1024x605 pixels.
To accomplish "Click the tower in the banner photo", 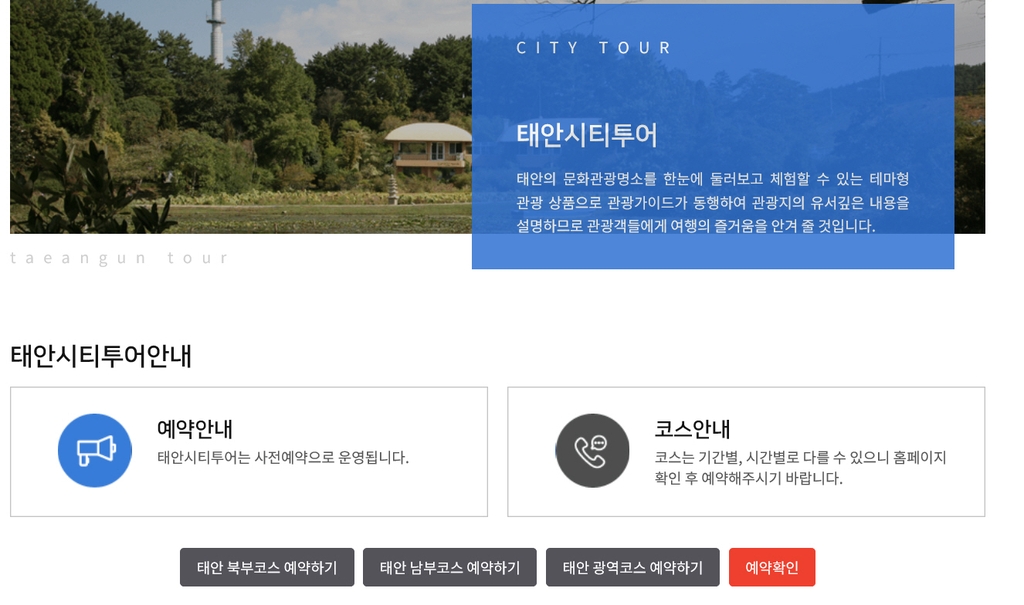I will coord(216,32).
